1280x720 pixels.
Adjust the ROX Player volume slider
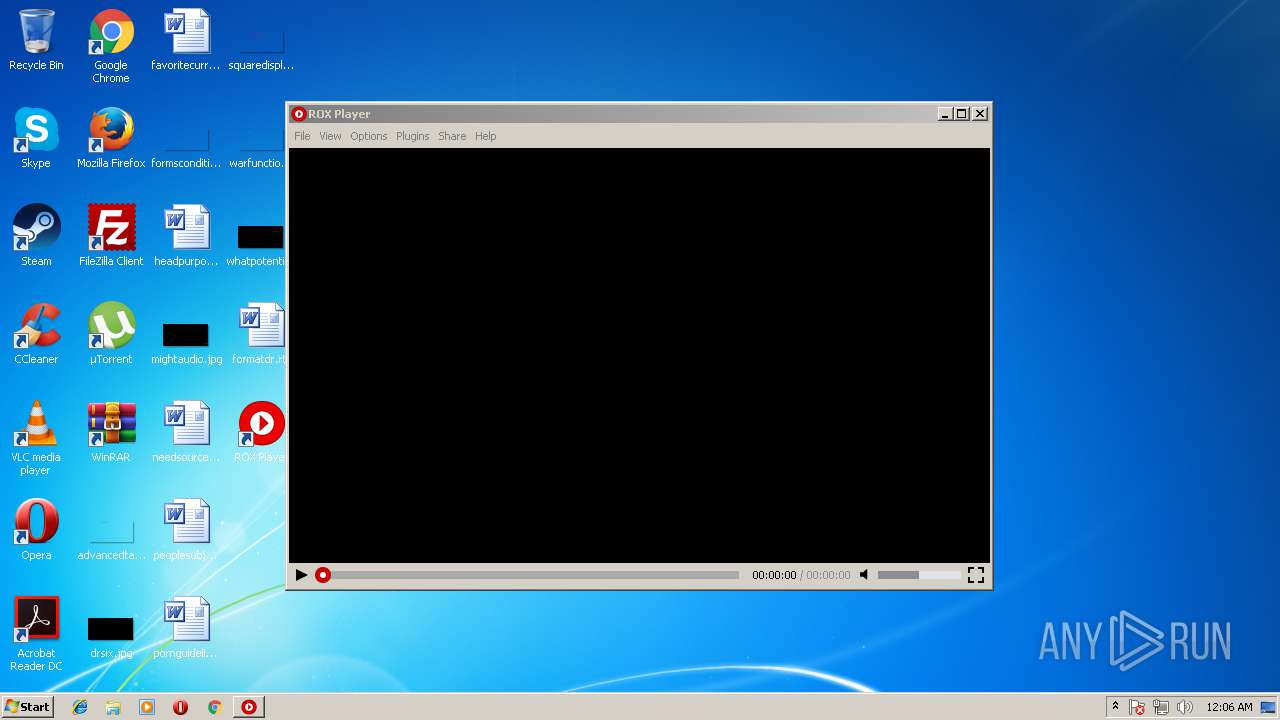(x=918, y=575)
